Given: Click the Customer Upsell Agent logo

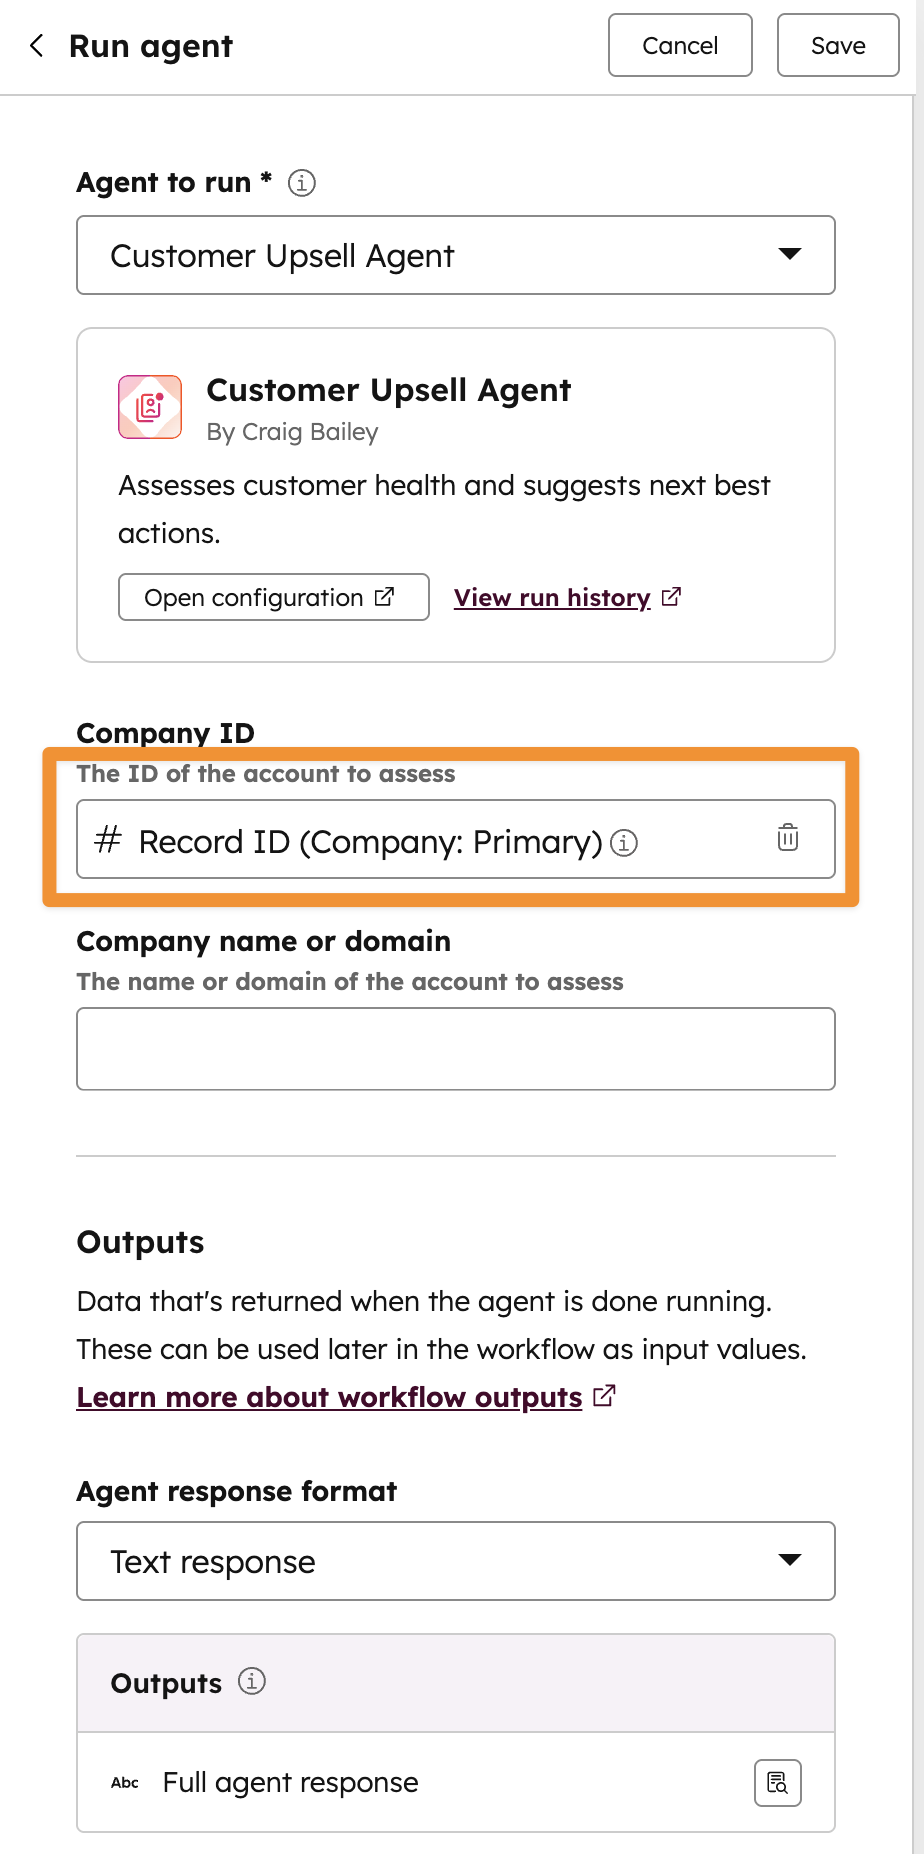Looking at the screenshot, I should click(x=150, y=407).
